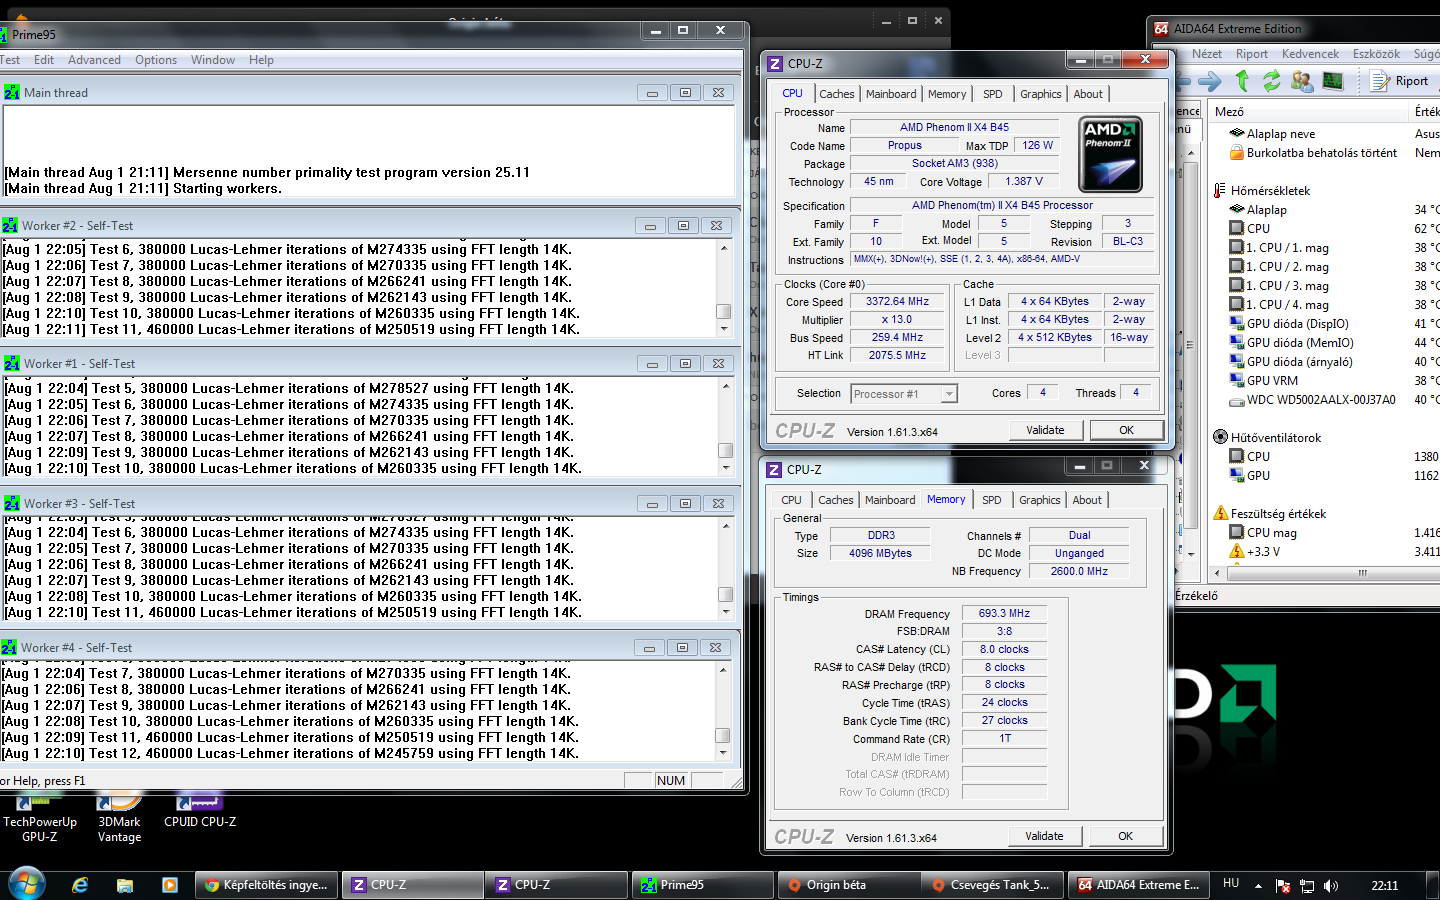Click the Worker #1 scrollbar up arrow
1440x900 pixels.
[x=725, y=386]
